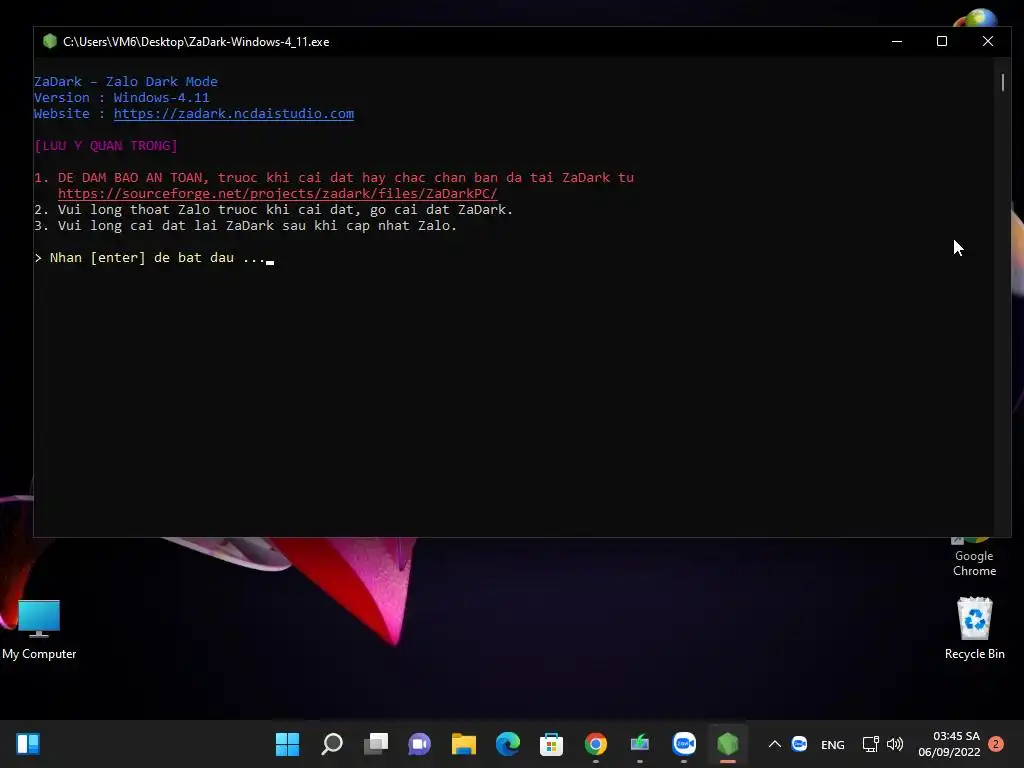Minimize the ZaDark console window
The height and width of the screenshot is (768, 1024).
click(897, 41)
